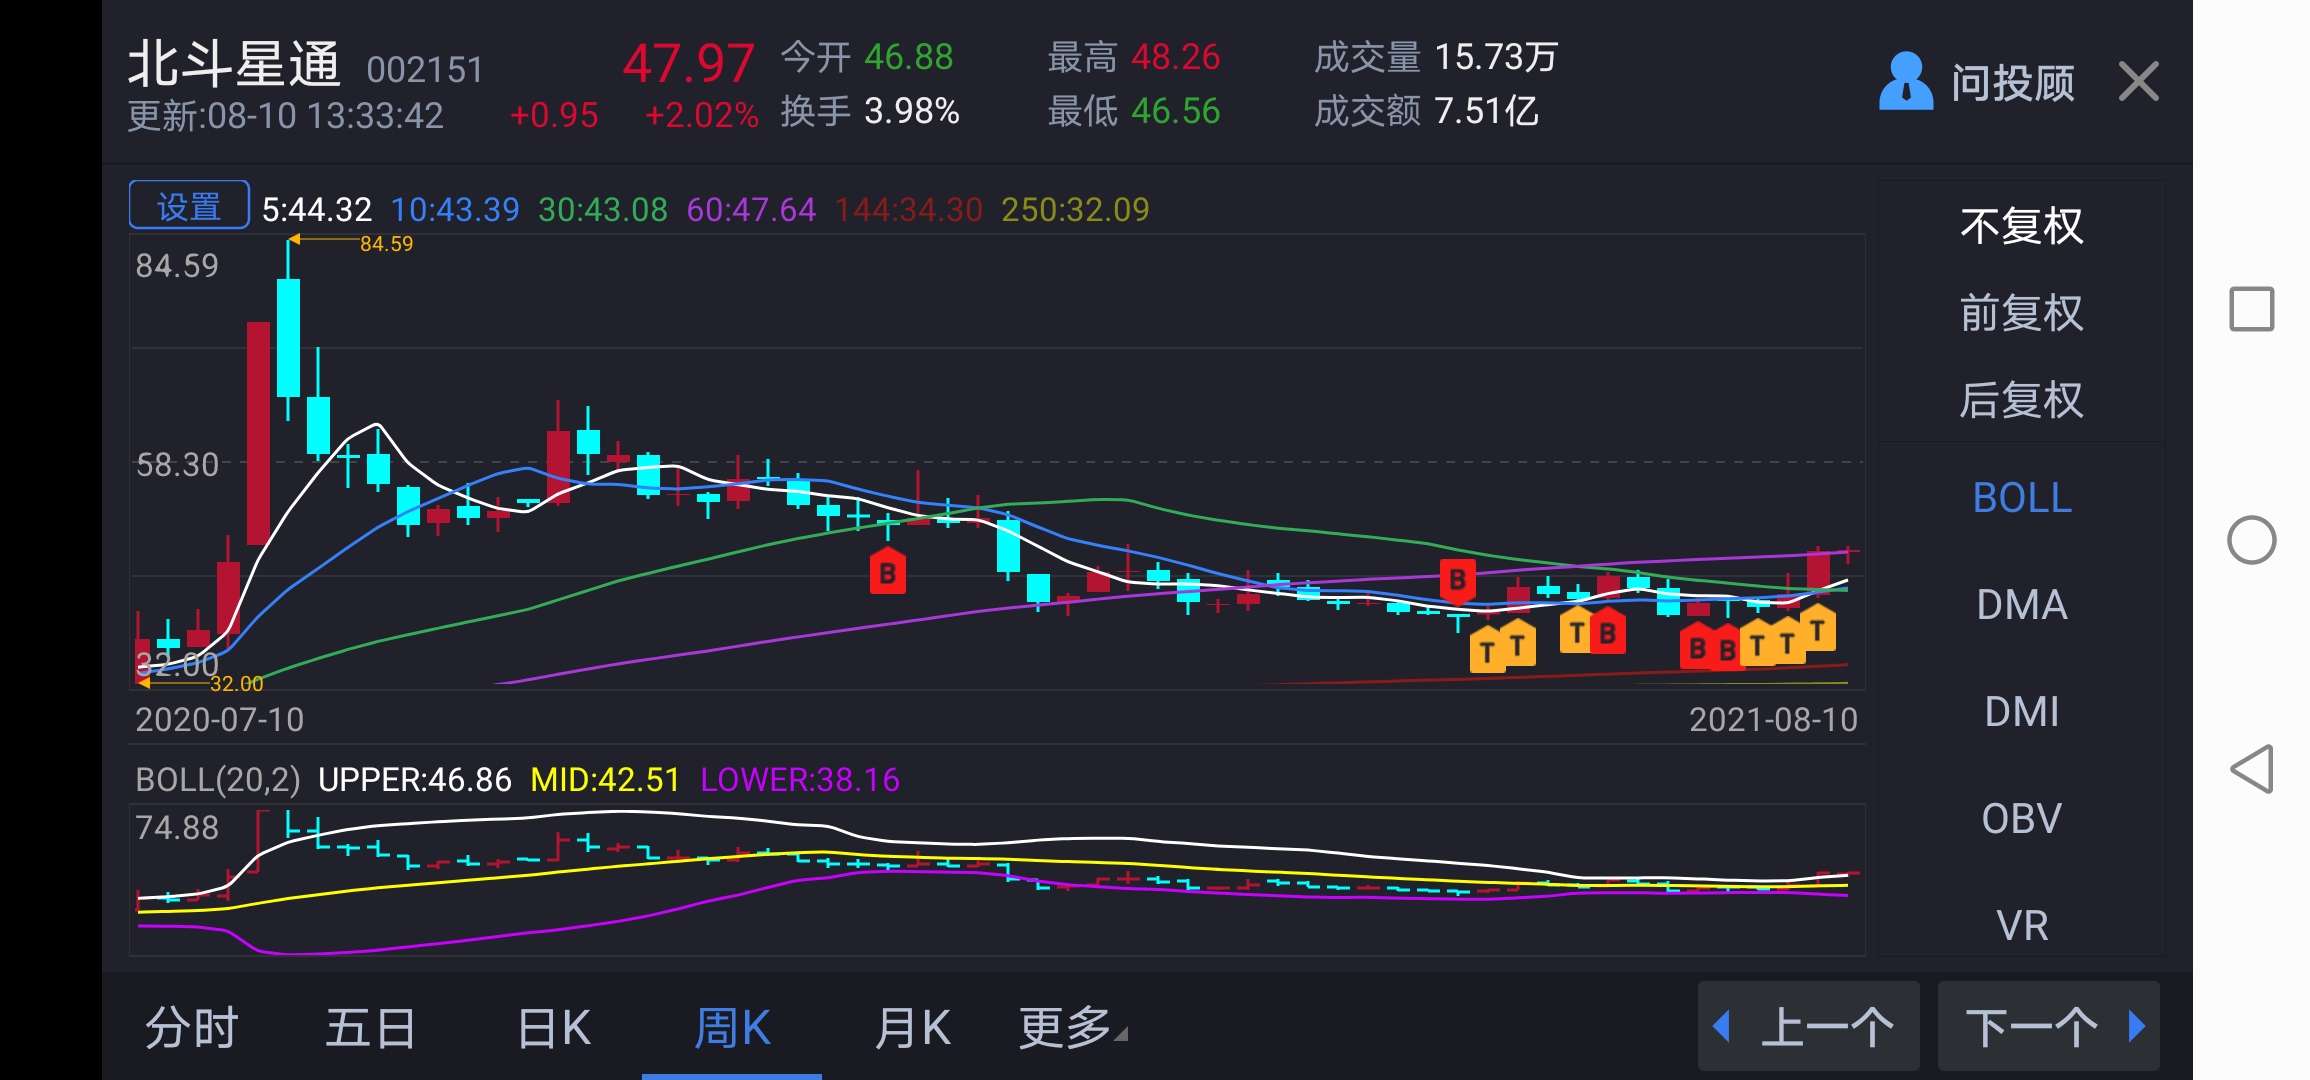The height and width of the screenshot is (1080, 2310).
Task: Tap stock name 北斗星通
Action: coord(235,65)
